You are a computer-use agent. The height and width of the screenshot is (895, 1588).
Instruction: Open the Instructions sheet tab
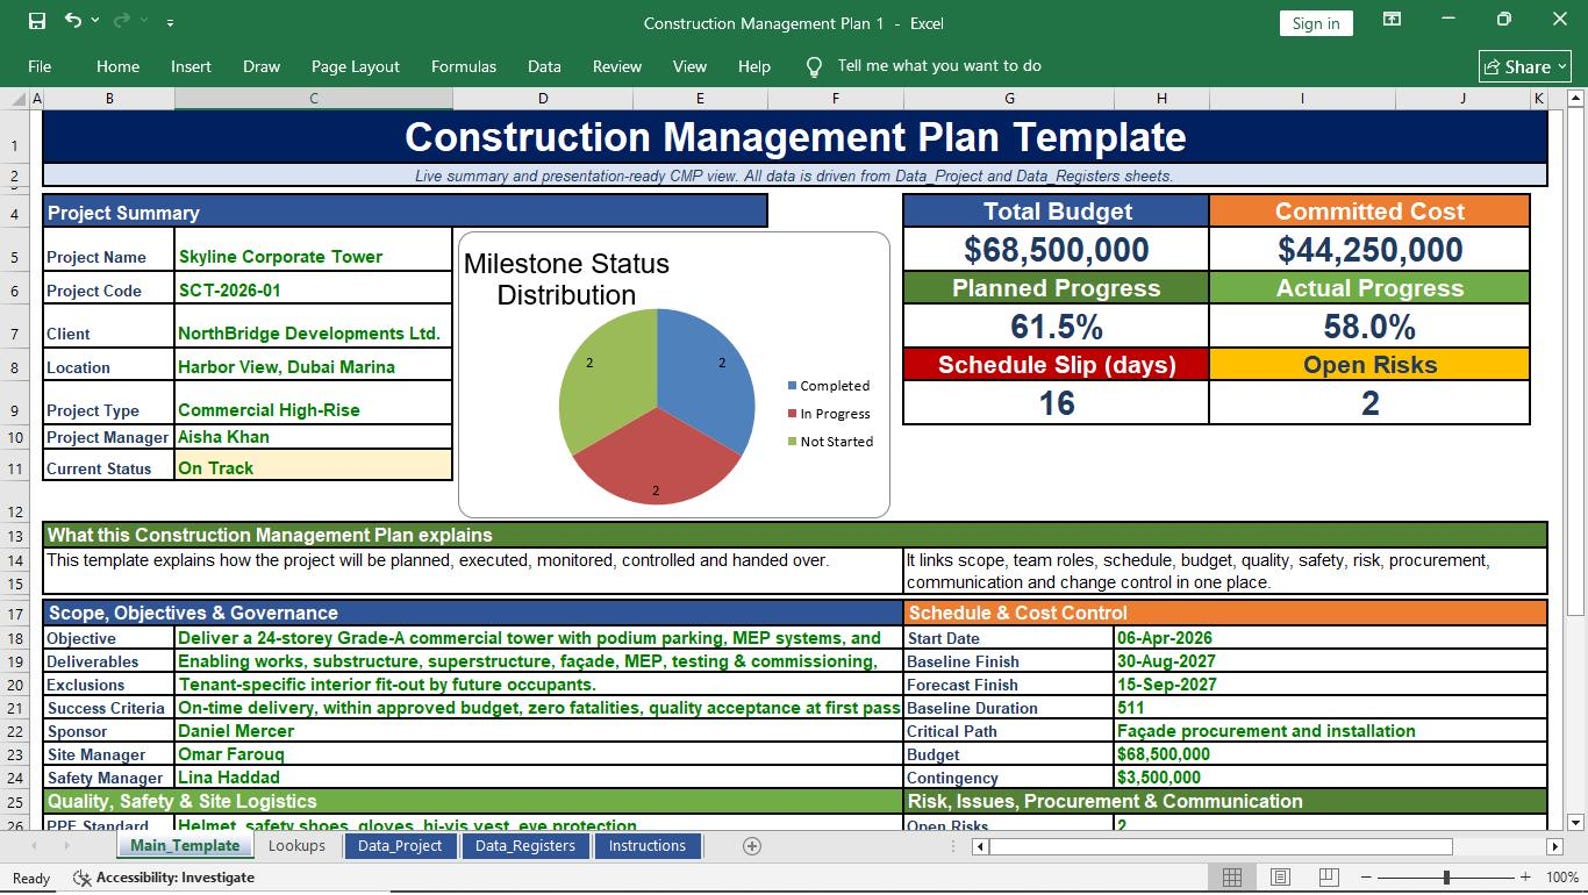tap(647, 846)
